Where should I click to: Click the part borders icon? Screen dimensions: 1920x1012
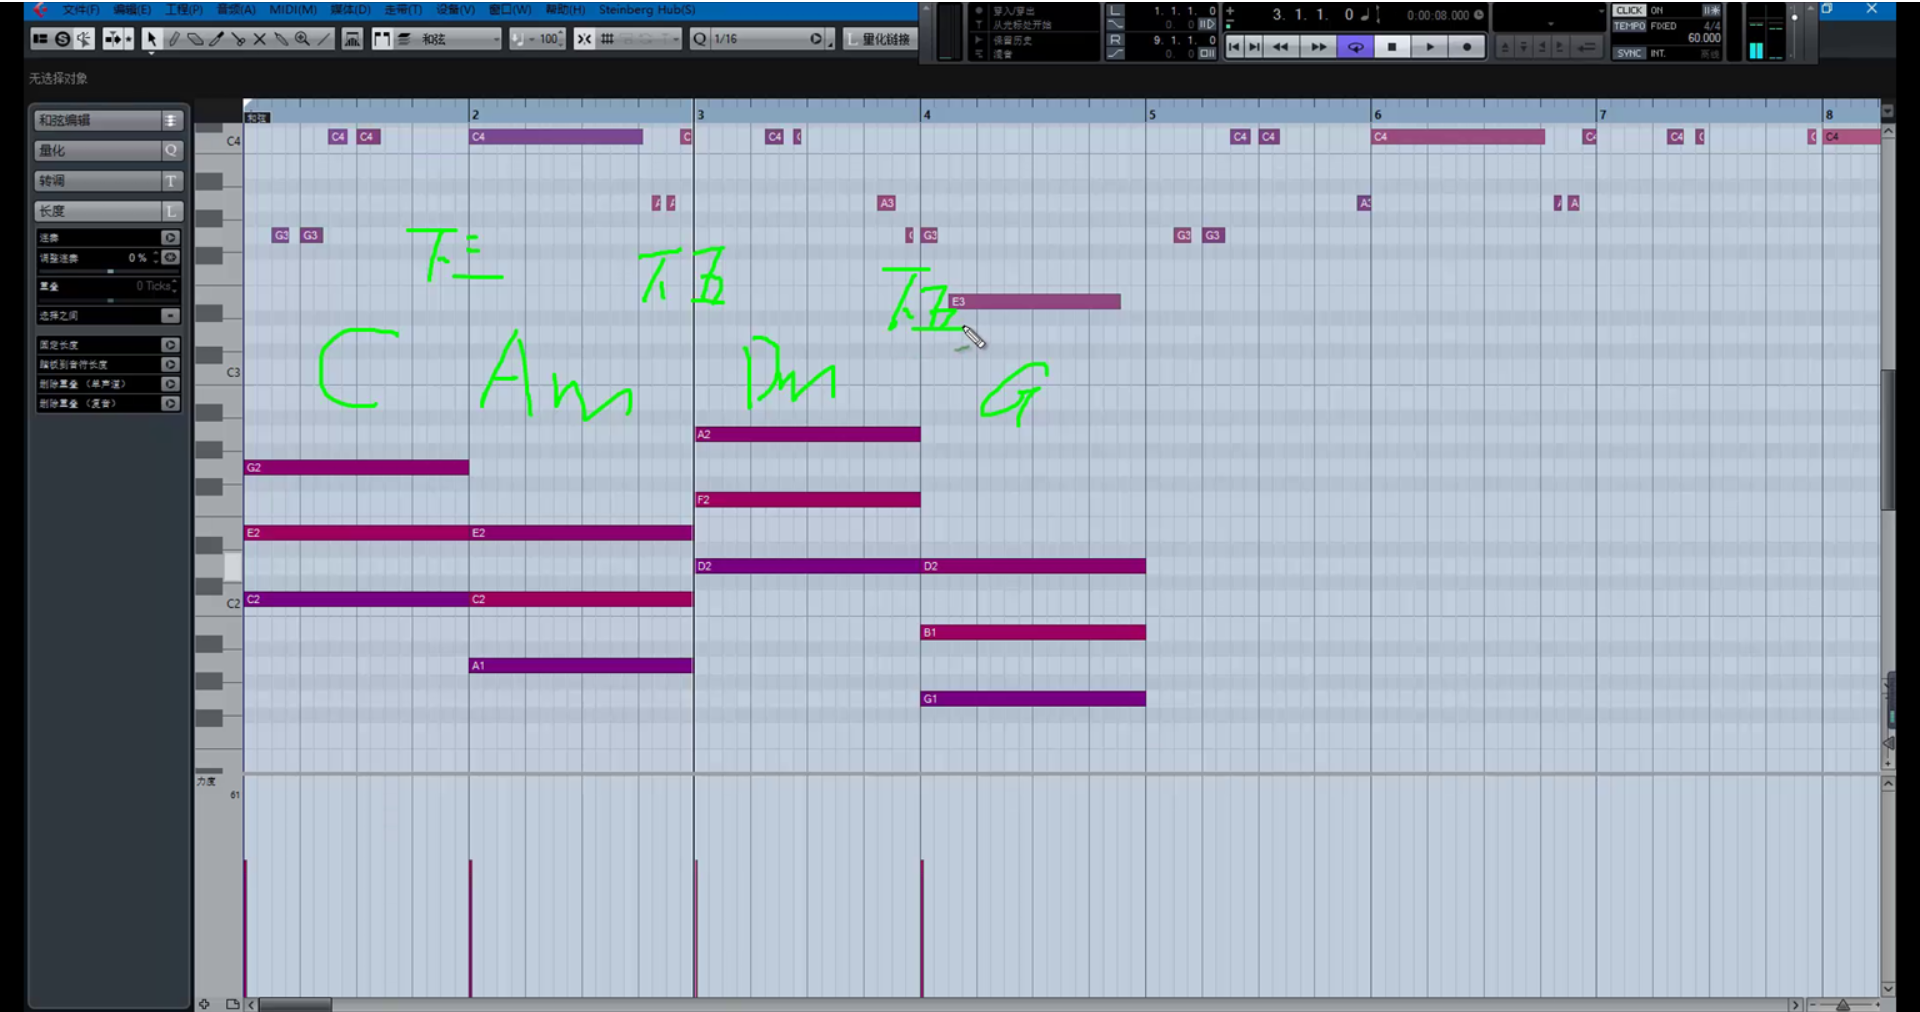click(382, 39)
